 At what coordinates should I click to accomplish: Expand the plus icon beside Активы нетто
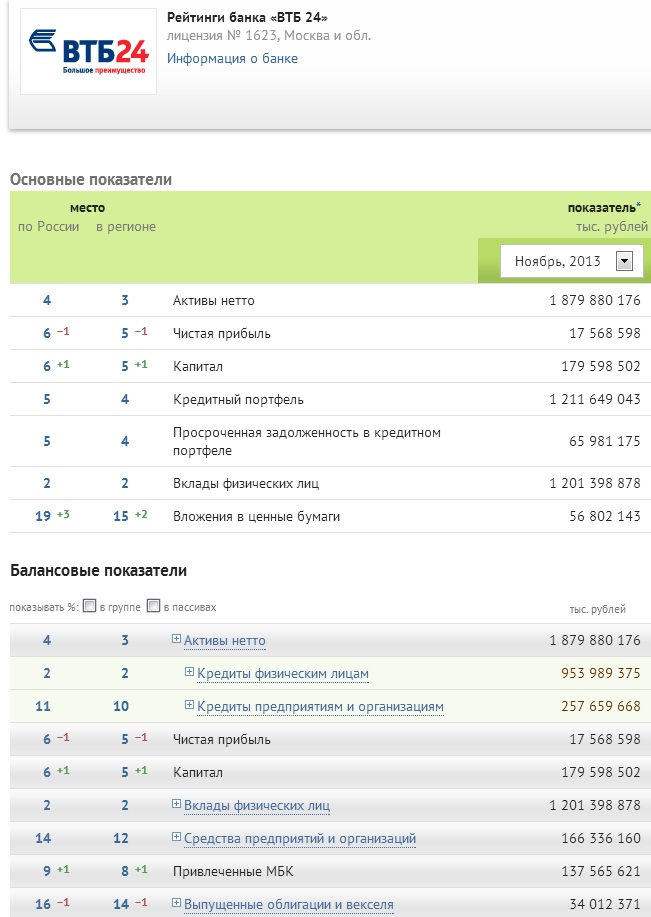177,639
